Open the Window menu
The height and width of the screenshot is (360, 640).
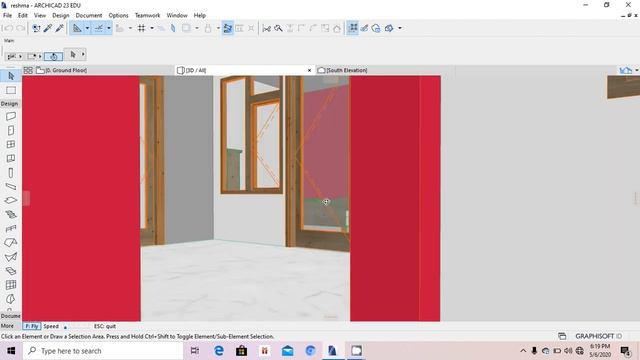[x=177, y=15]
